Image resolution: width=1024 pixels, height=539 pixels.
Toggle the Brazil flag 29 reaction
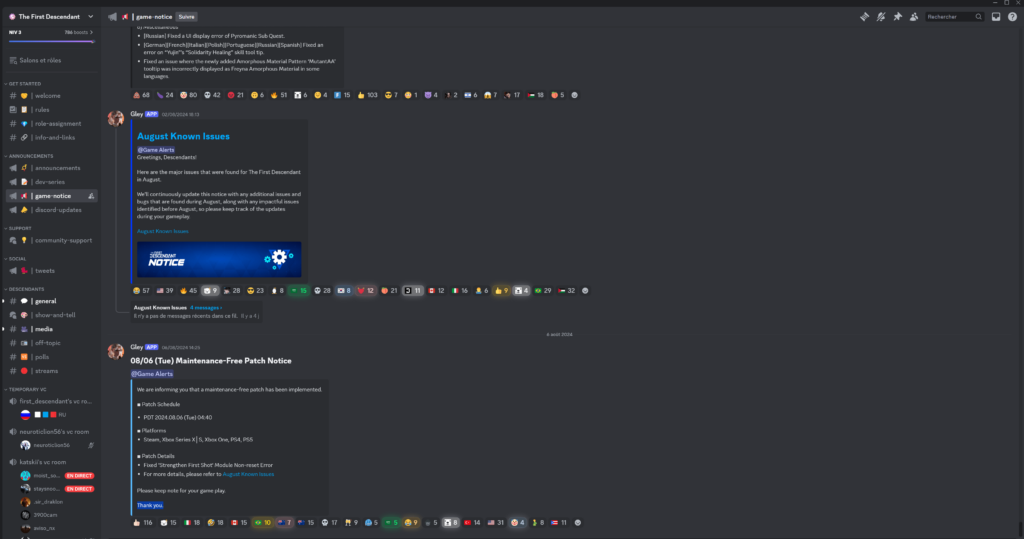[x=543, y=291]
